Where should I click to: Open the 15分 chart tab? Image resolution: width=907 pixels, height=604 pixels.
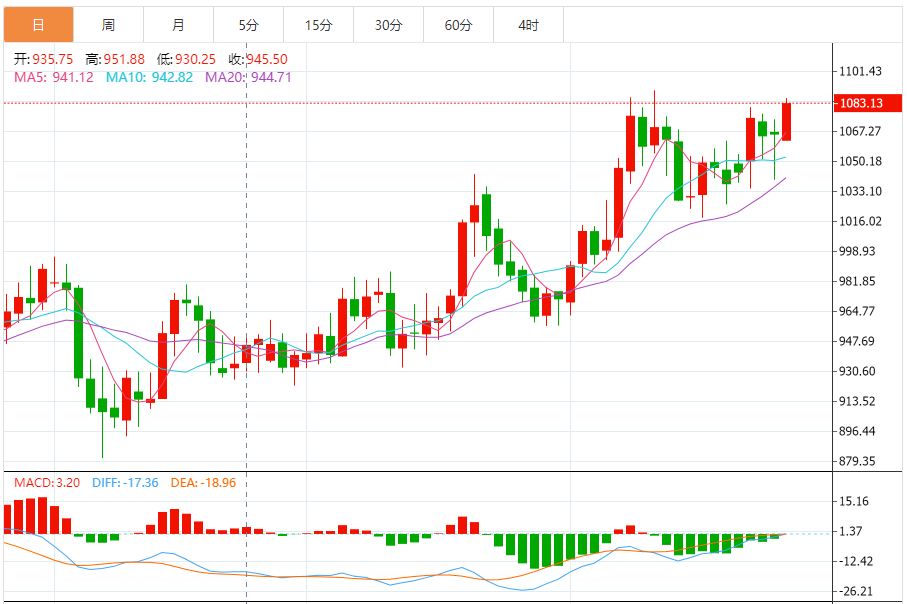[318, 25]
